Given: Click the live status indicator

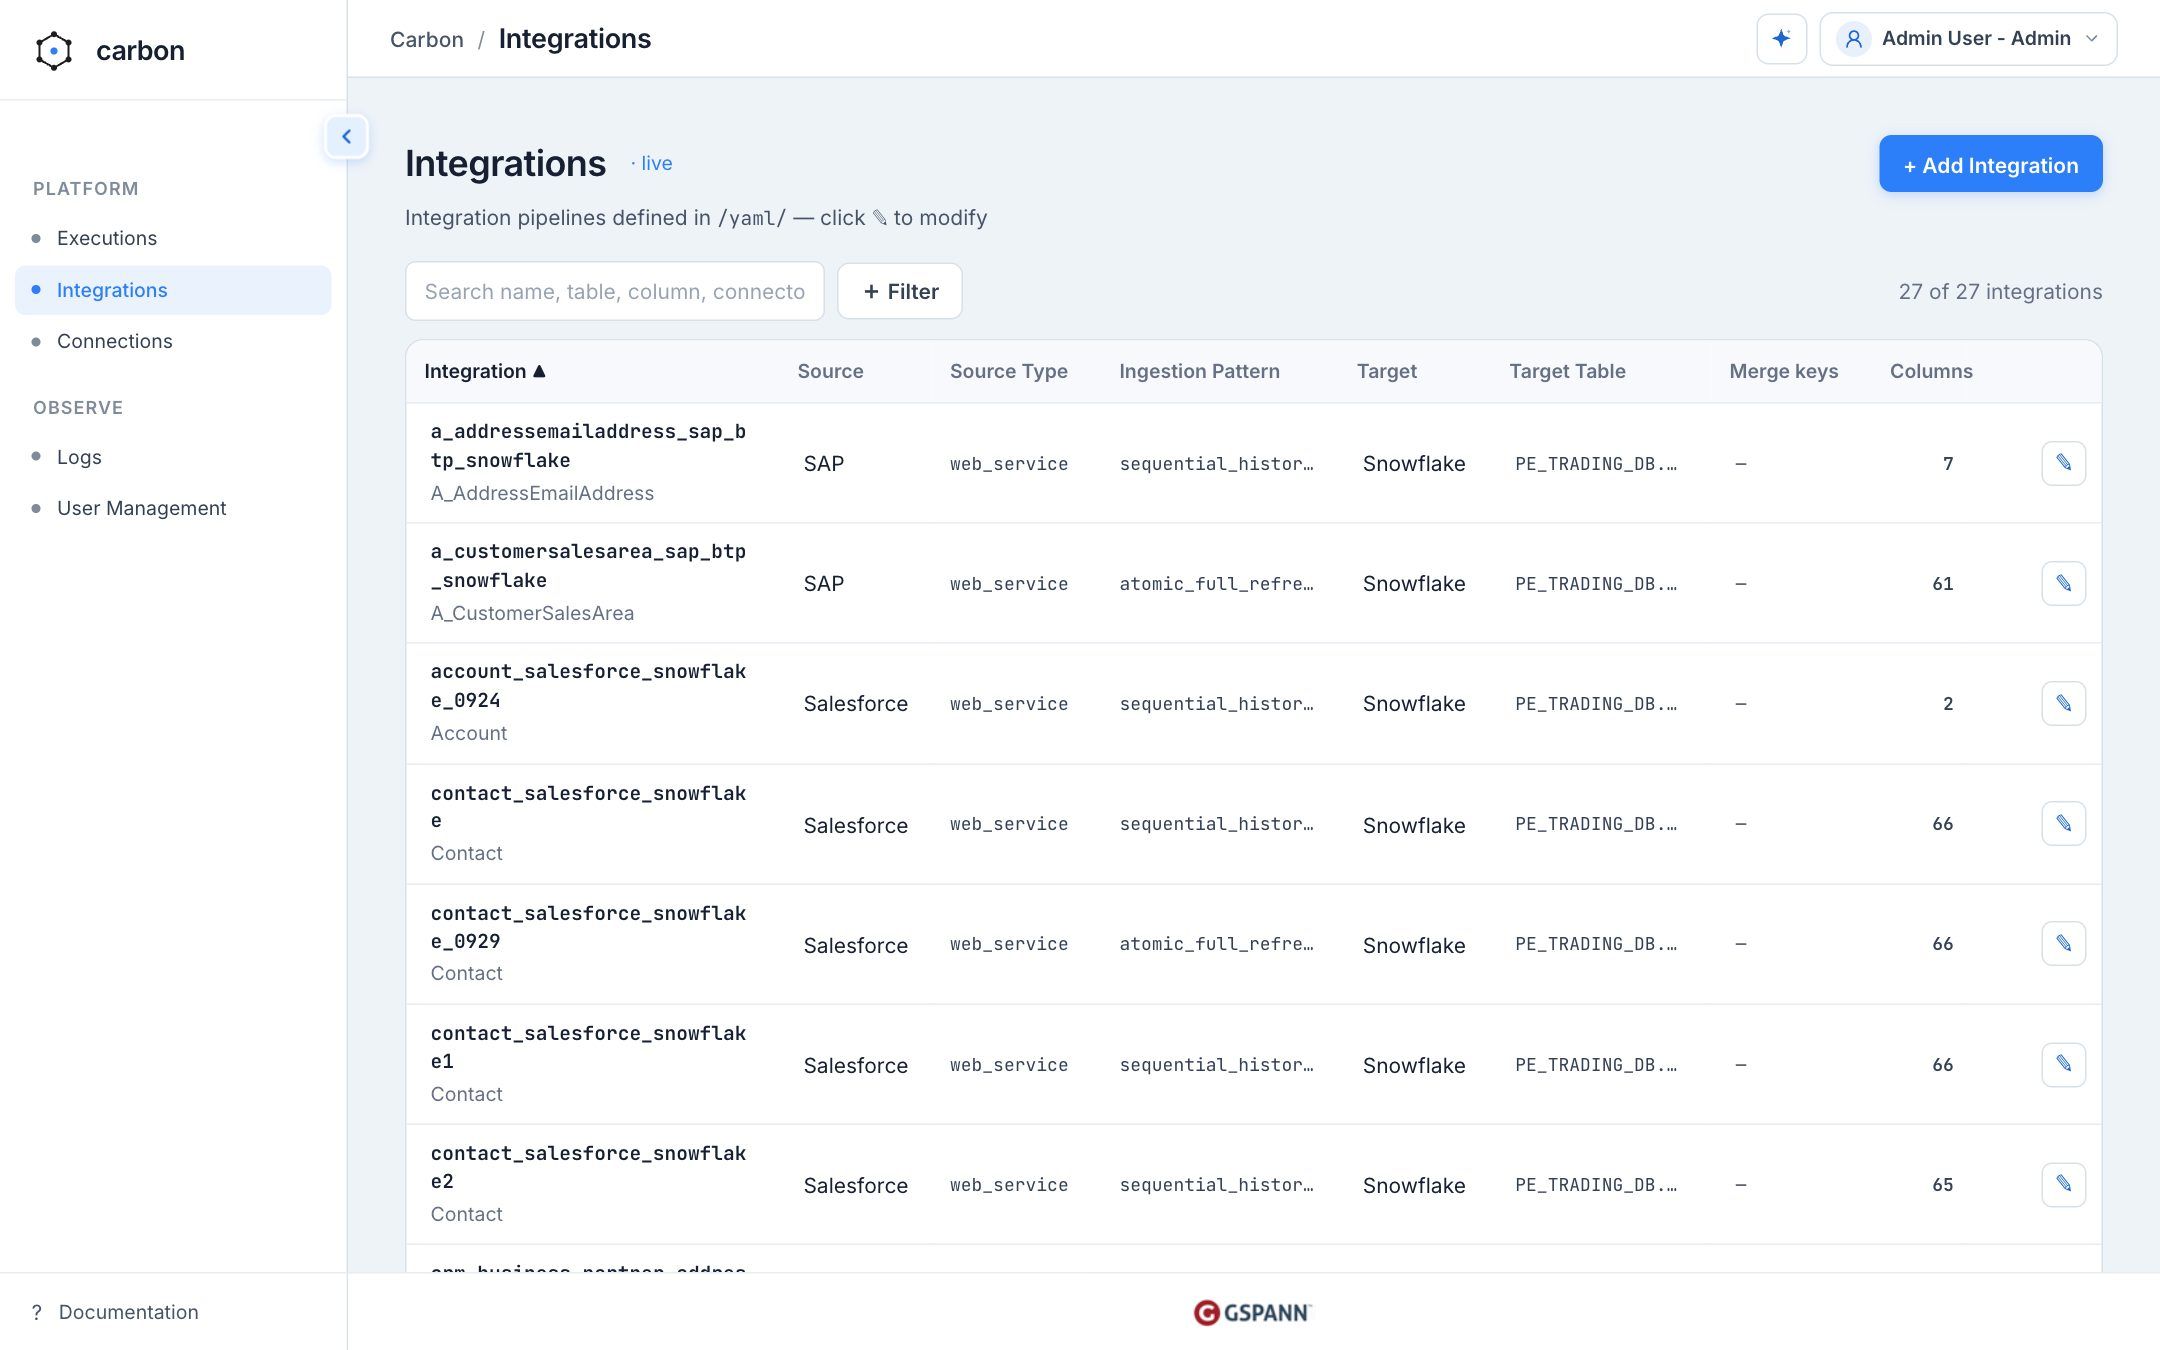Looking at the screenshot, I should [x=652, y=163].
